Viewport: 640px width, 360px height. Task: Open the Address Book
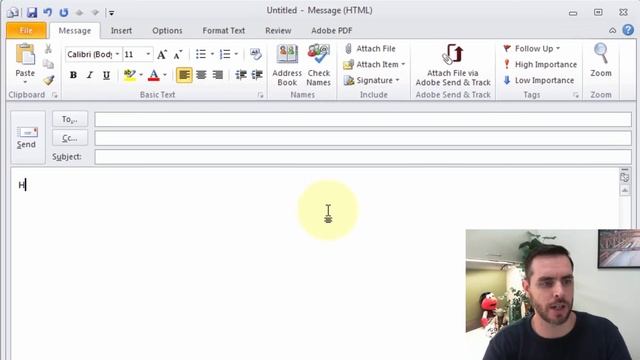coord(287,65)
